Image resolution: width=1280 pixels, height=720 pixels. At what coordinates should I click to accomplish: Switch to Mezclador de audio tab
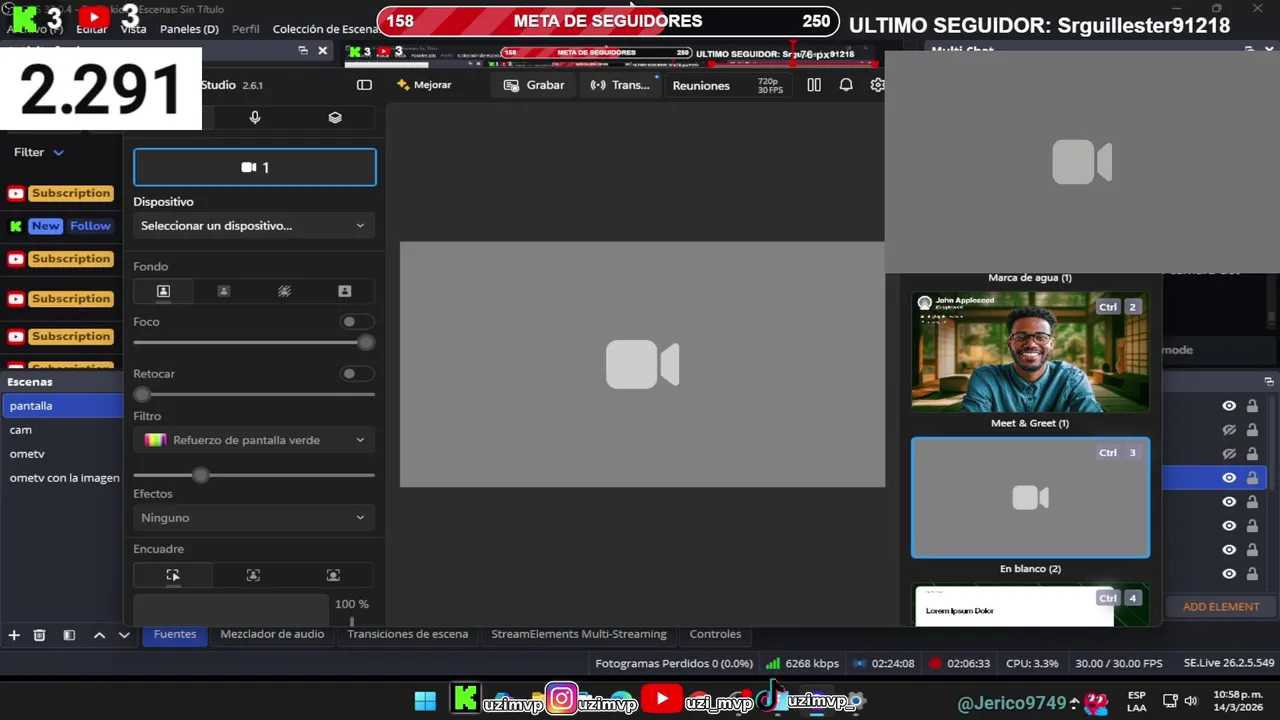[272, 634]
